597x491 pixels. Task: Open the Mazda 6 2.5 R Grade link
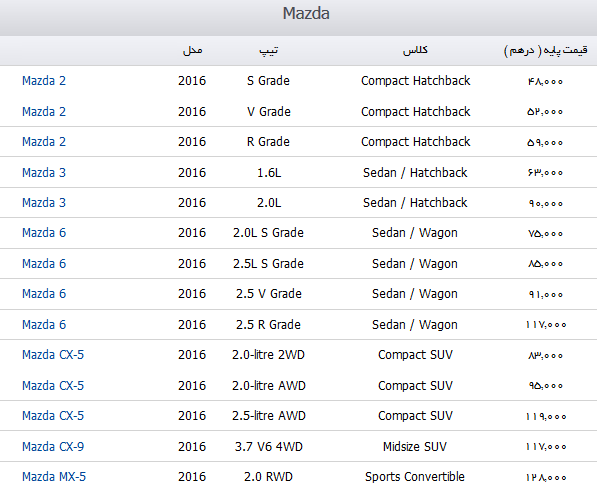[44, 324]
